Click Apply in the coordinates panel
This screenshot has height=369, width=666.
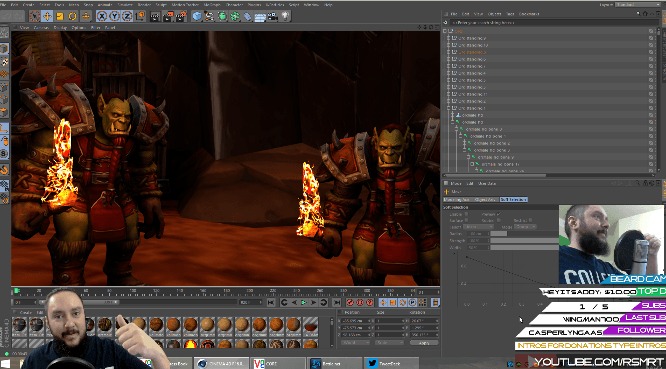[423, 342]
